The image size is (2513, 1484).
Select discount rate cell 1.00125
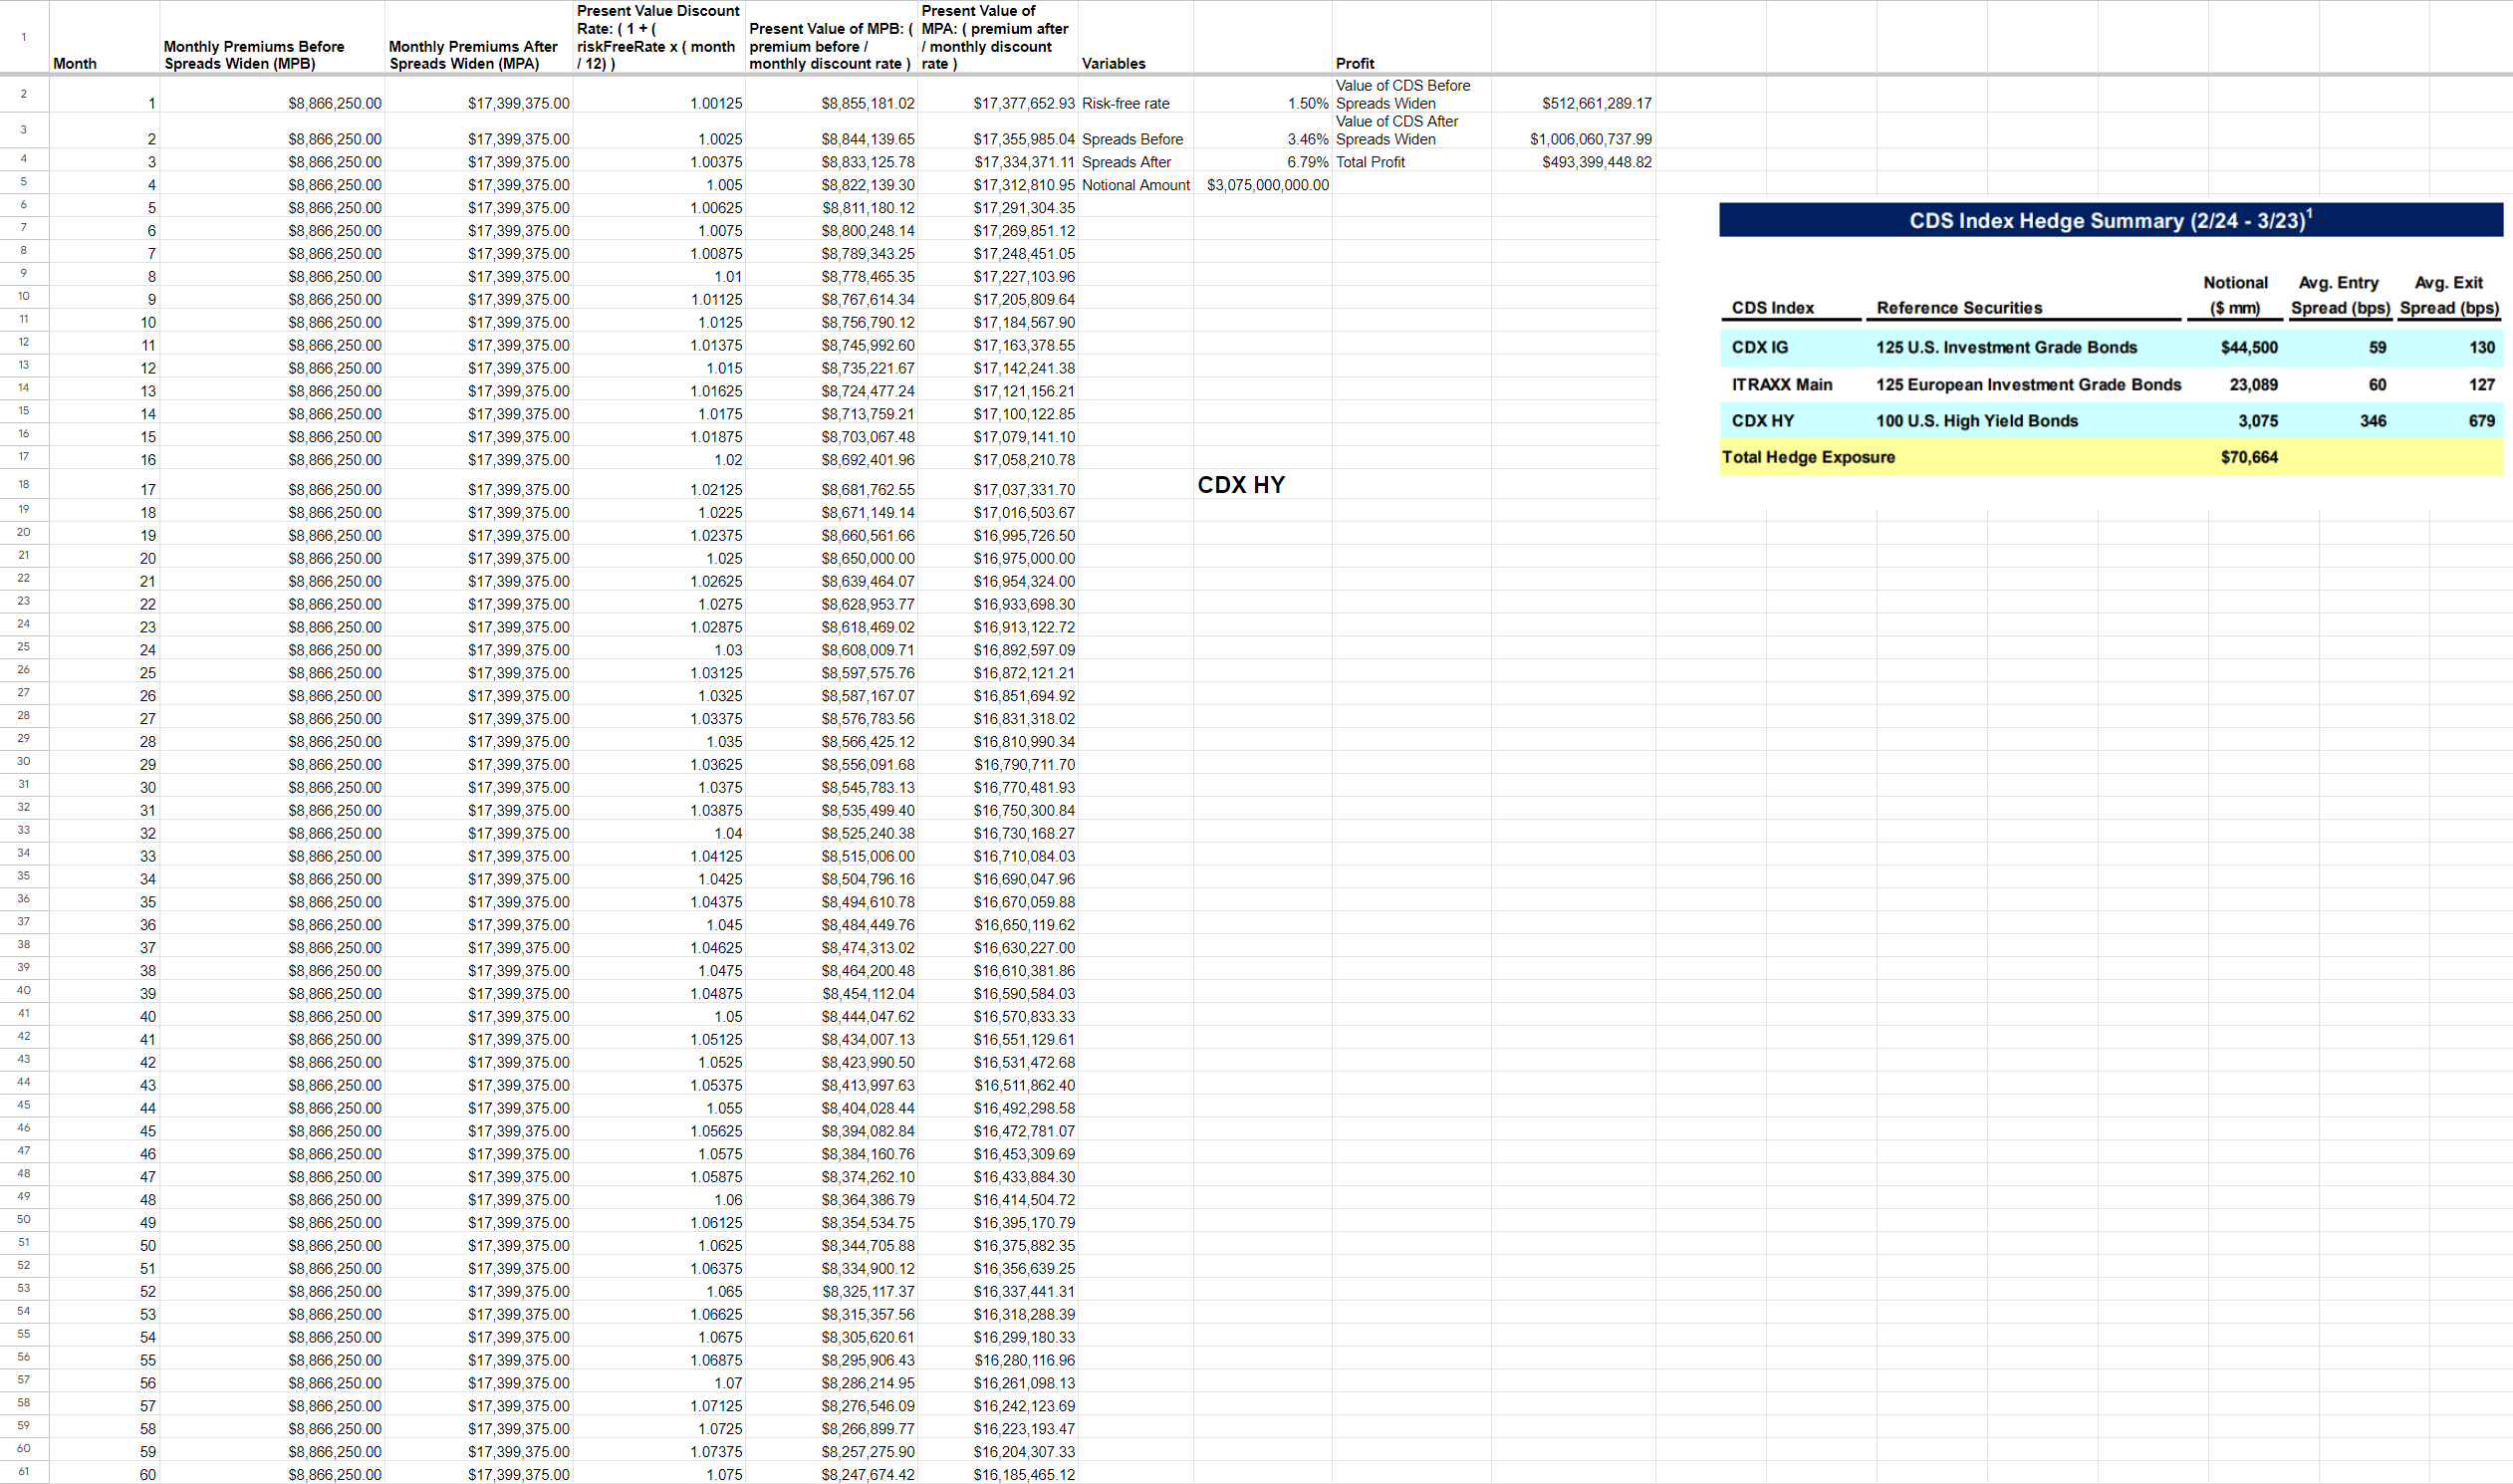click(659, 95)
